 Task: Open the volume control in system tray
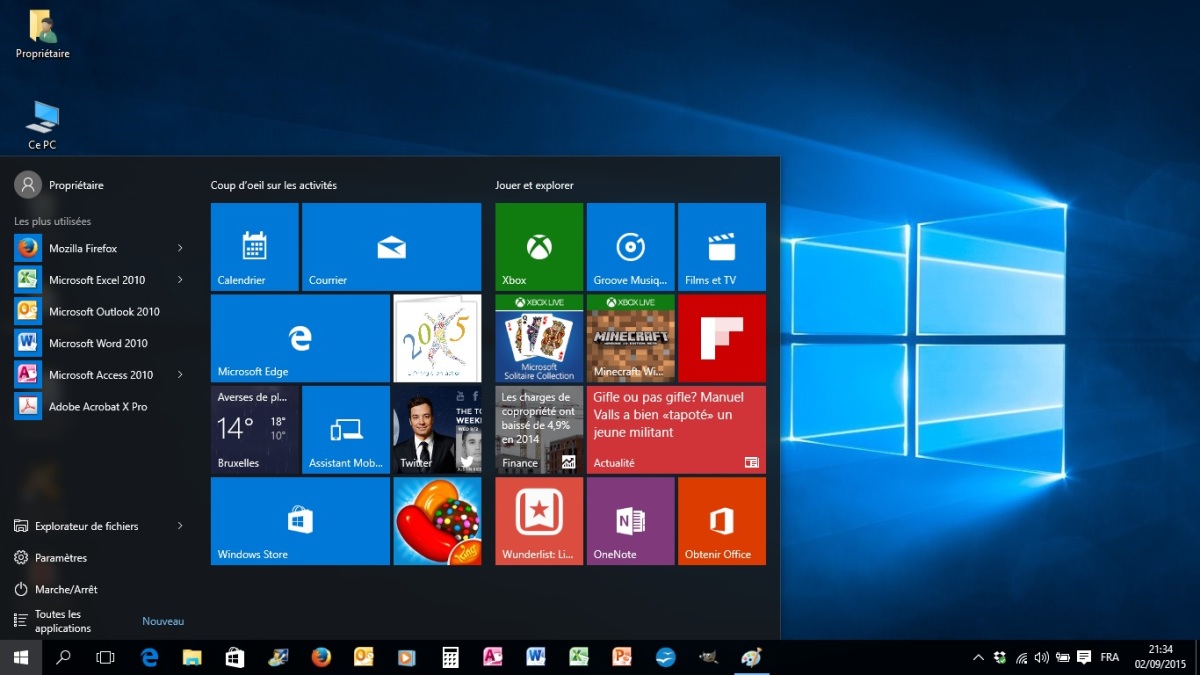(x=1042, y=657)
